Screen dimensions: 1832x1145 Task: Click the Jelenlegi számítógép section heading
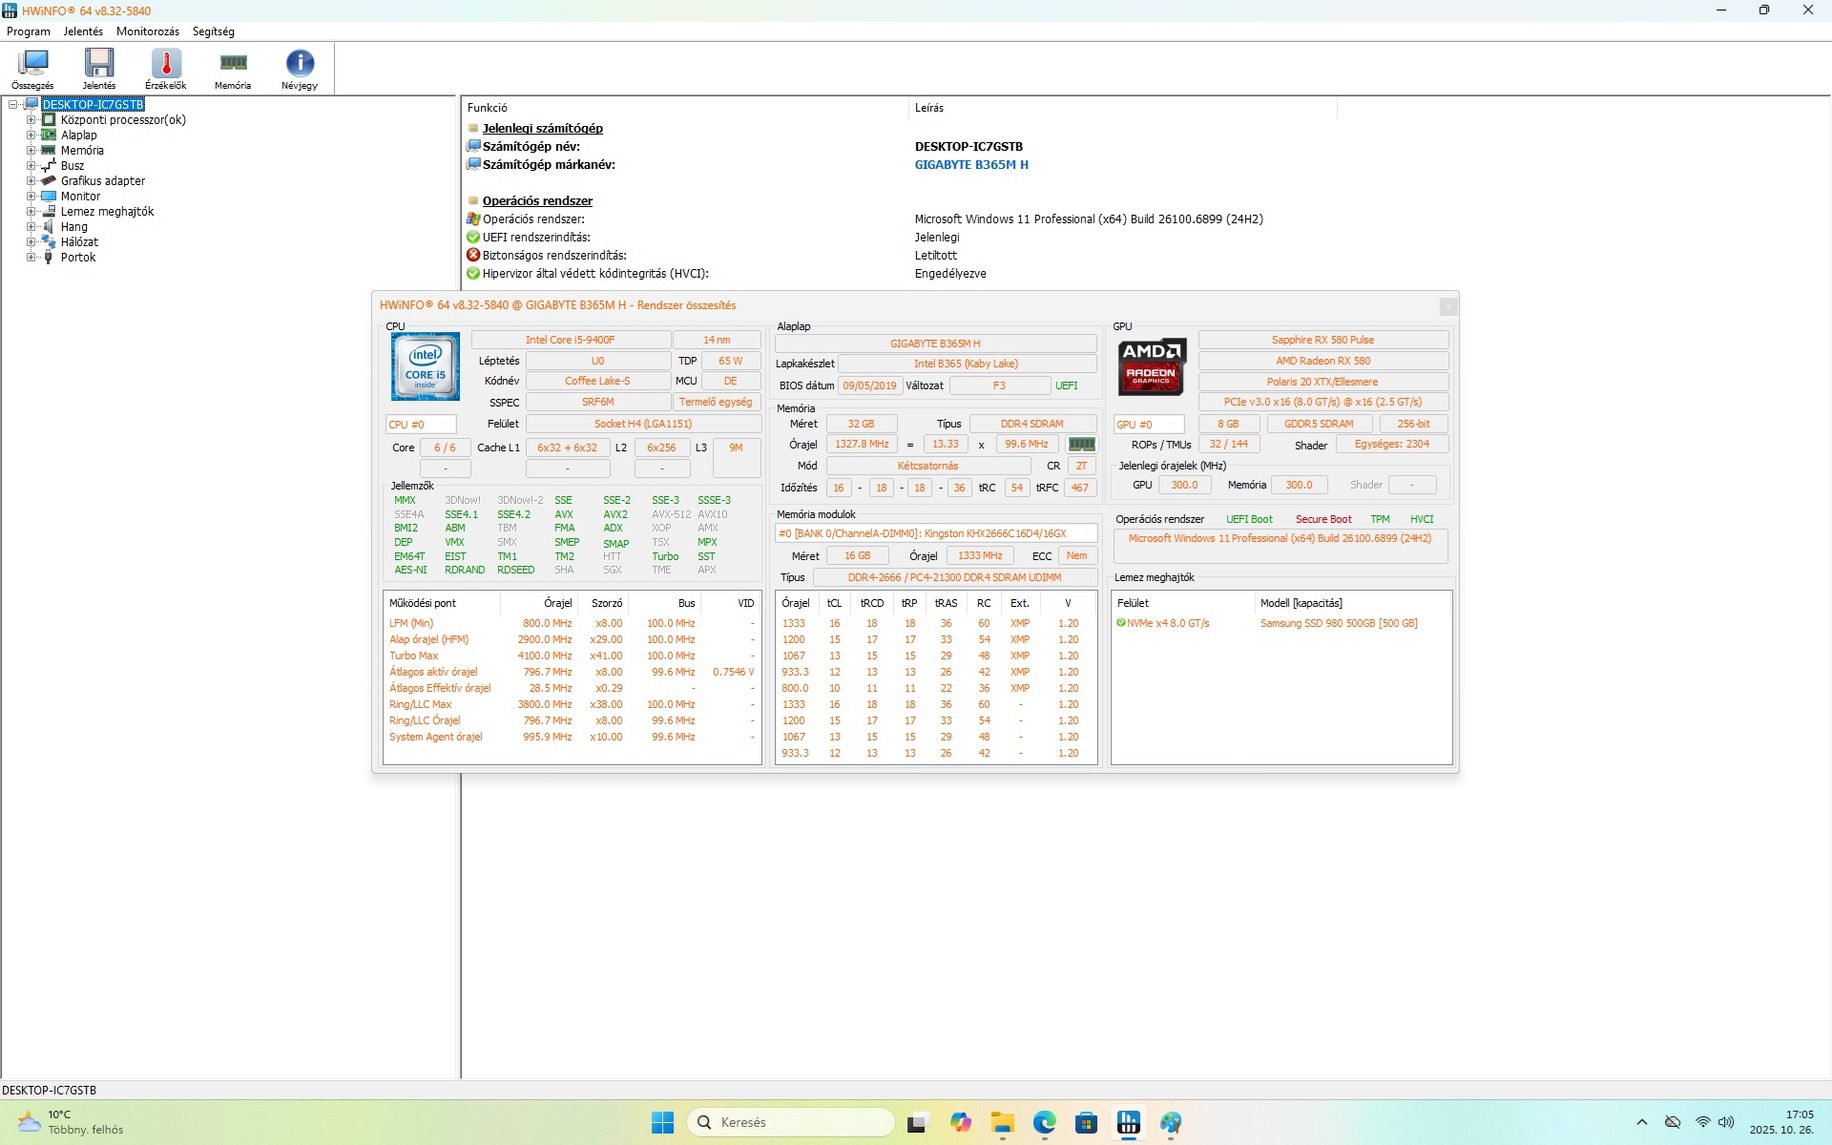click(x=542, y=128)
